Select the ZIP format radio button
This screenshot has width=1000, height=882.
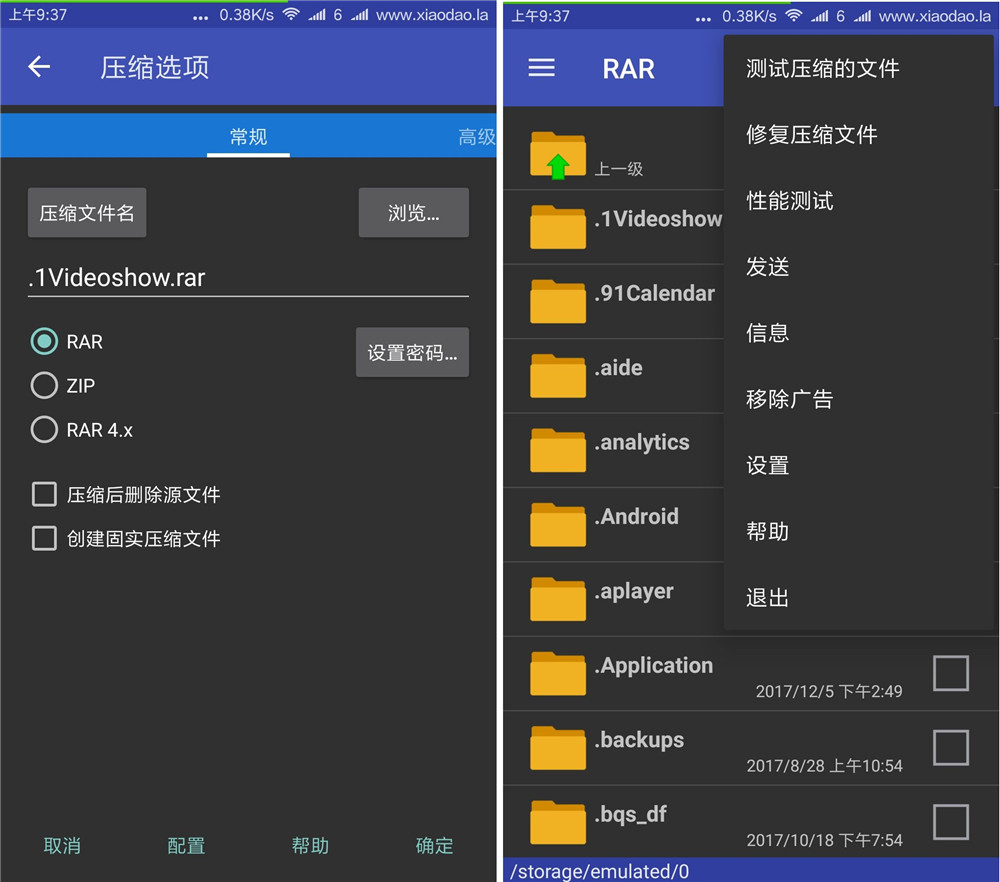click(44, 385)
